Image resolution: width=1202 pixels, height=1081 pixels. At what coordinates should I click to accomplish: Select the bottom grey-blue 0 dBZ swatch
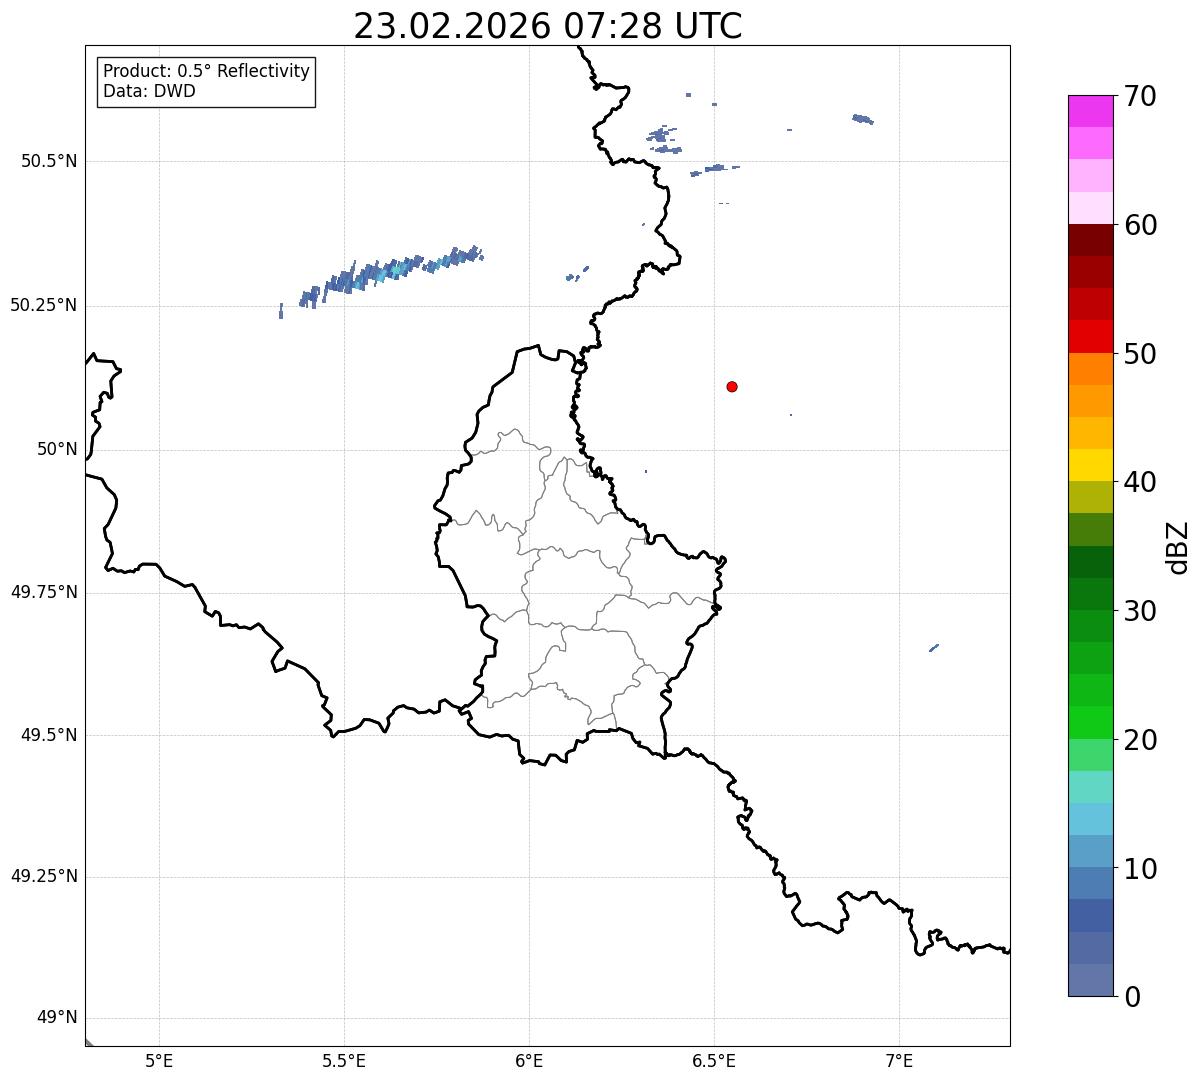(1090, 980)
